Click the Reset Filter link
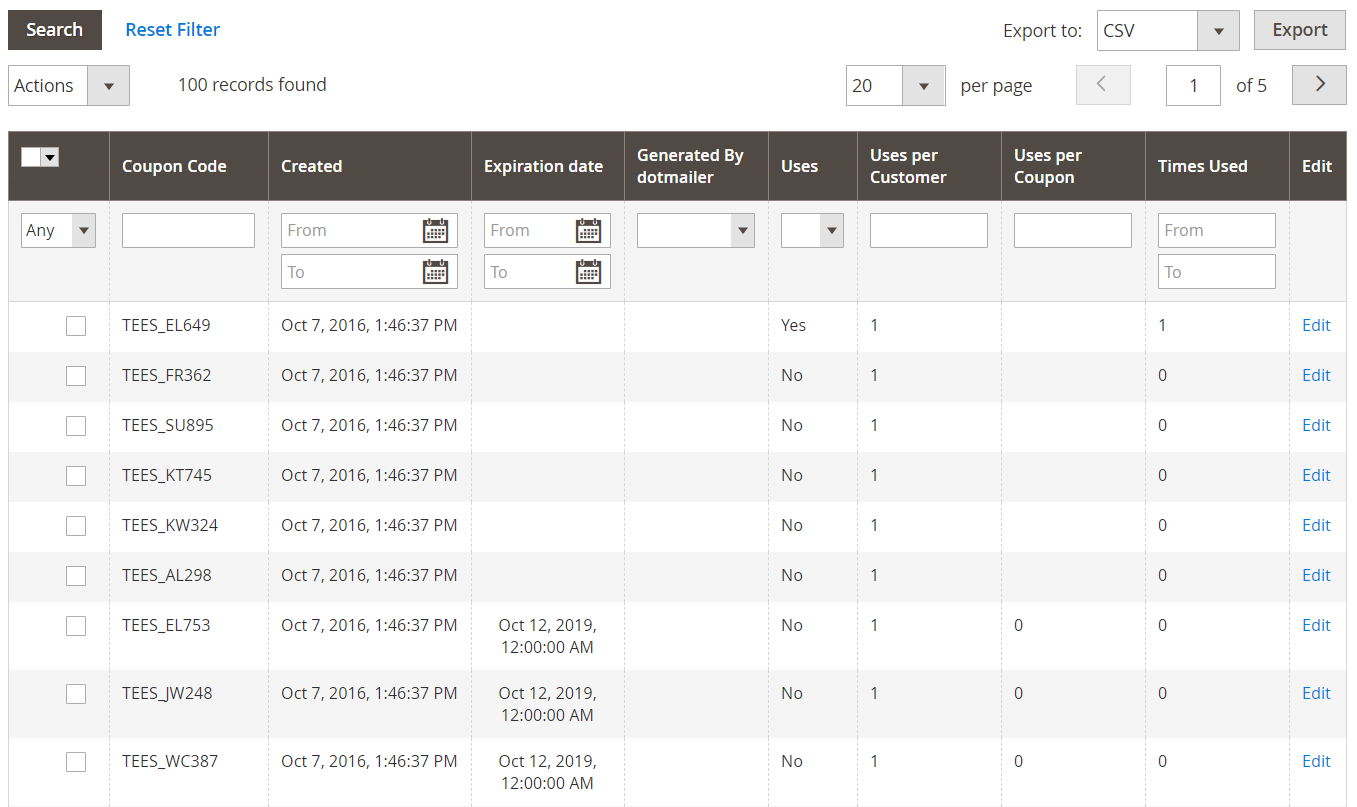Viewport: 1357px width, 807px height. [x=173, y=30]
